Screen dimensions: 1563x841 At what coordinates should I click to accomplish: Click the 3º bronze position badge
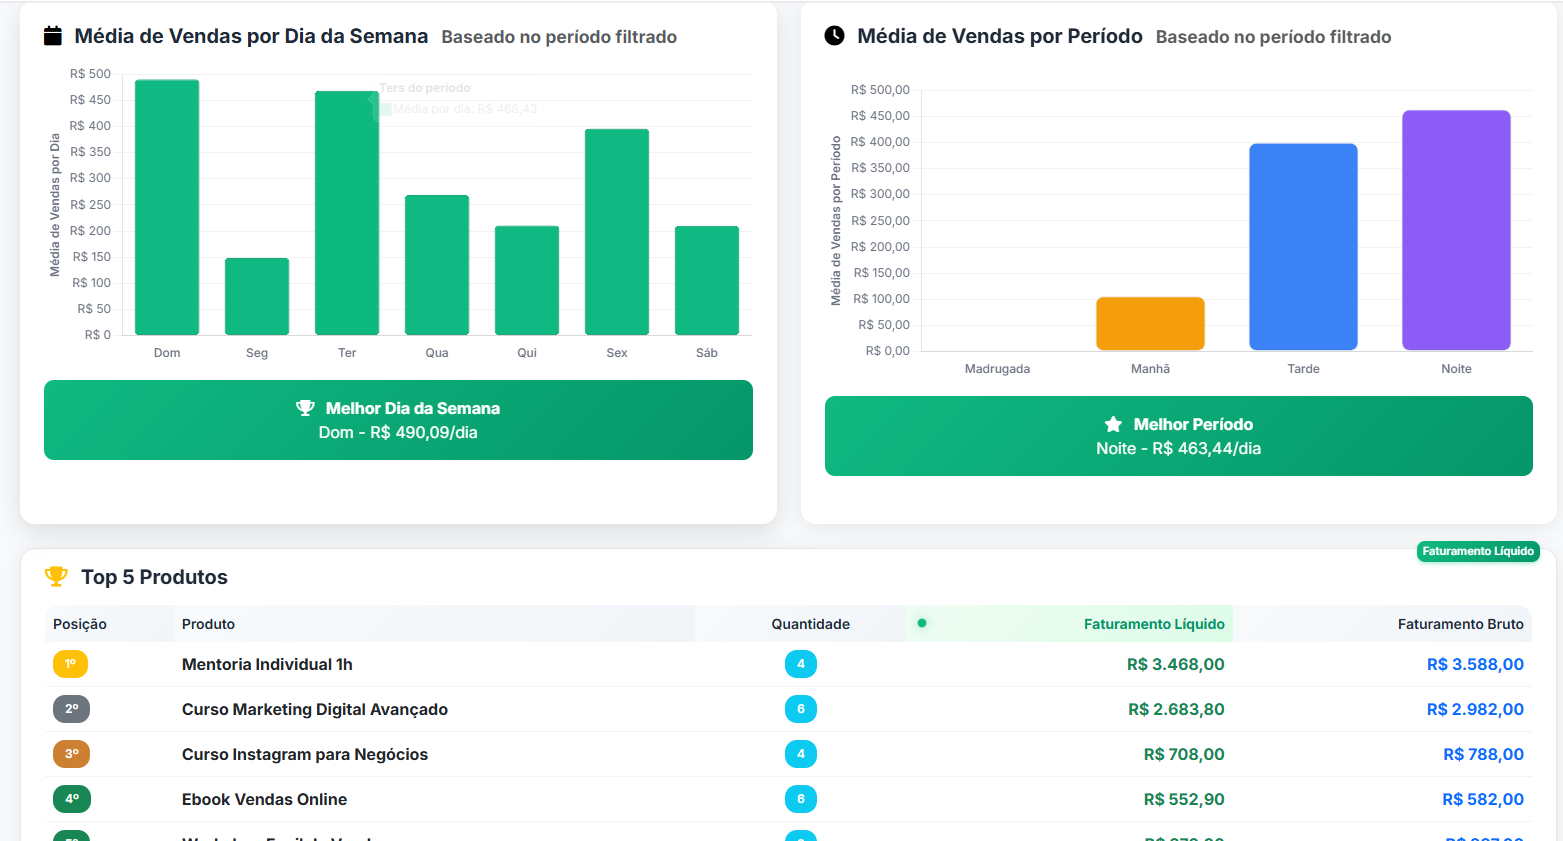coord(71,754)
